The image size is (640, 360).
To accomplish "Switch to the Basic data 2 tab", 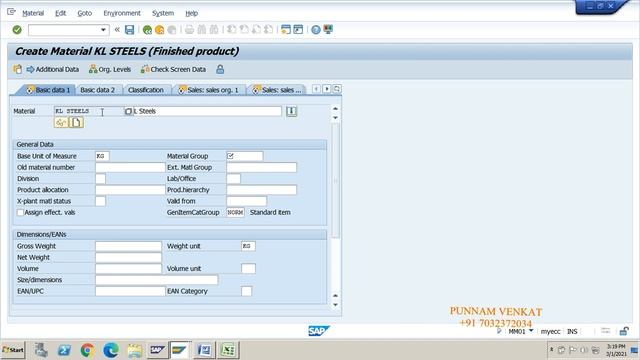I will click(x=98, y=90).
